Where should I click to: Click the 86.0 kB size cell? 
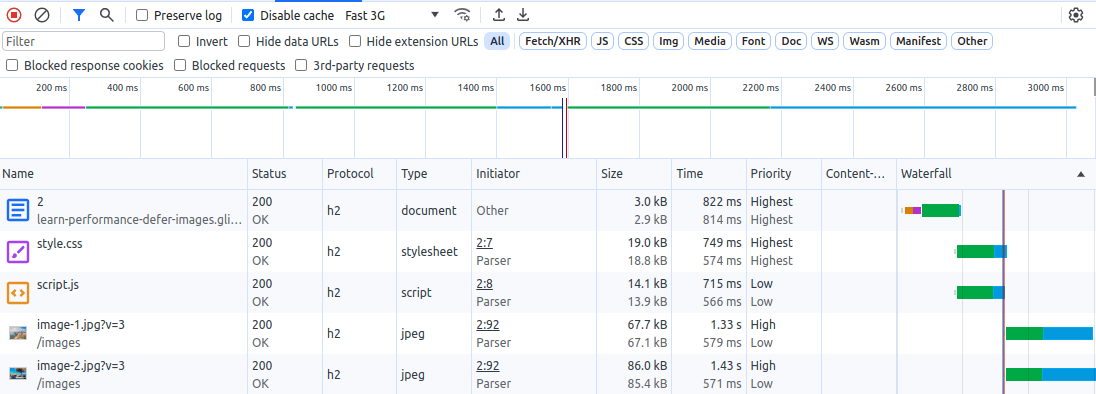pyautogui.click(x=647, y=366)
